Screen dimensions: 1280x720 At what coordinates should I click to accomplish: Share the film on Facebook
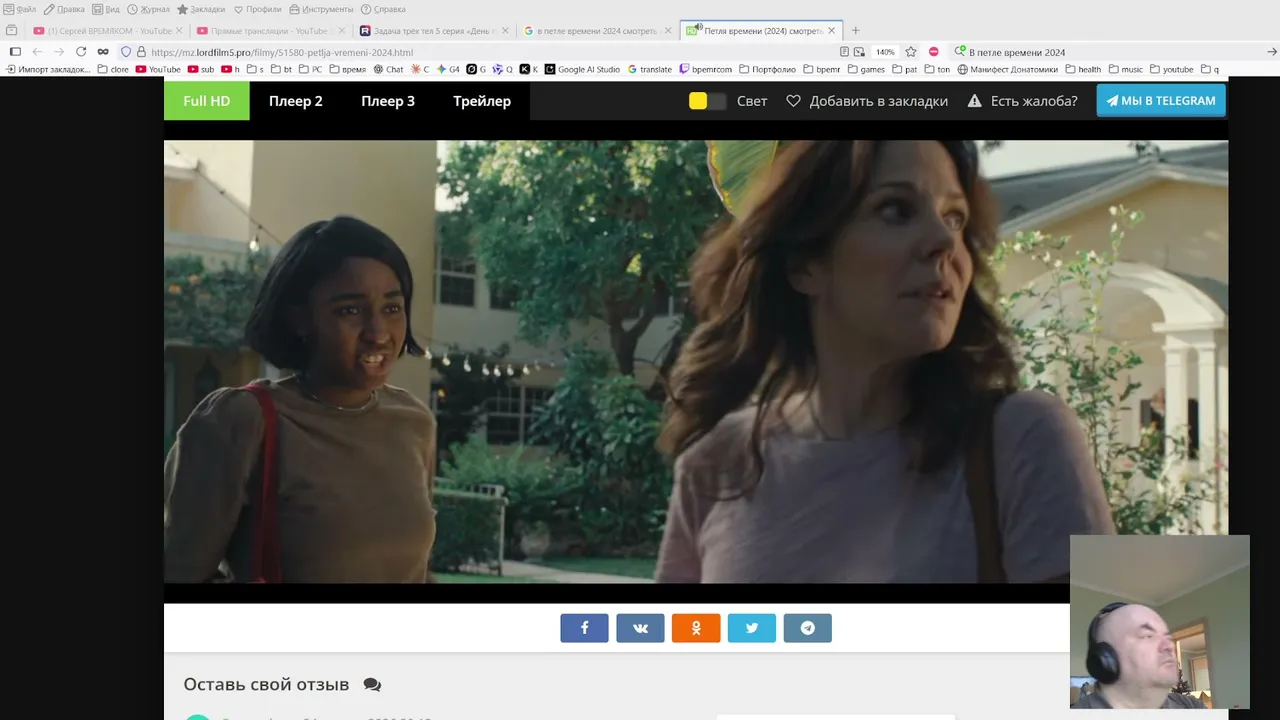pos(584,628)
